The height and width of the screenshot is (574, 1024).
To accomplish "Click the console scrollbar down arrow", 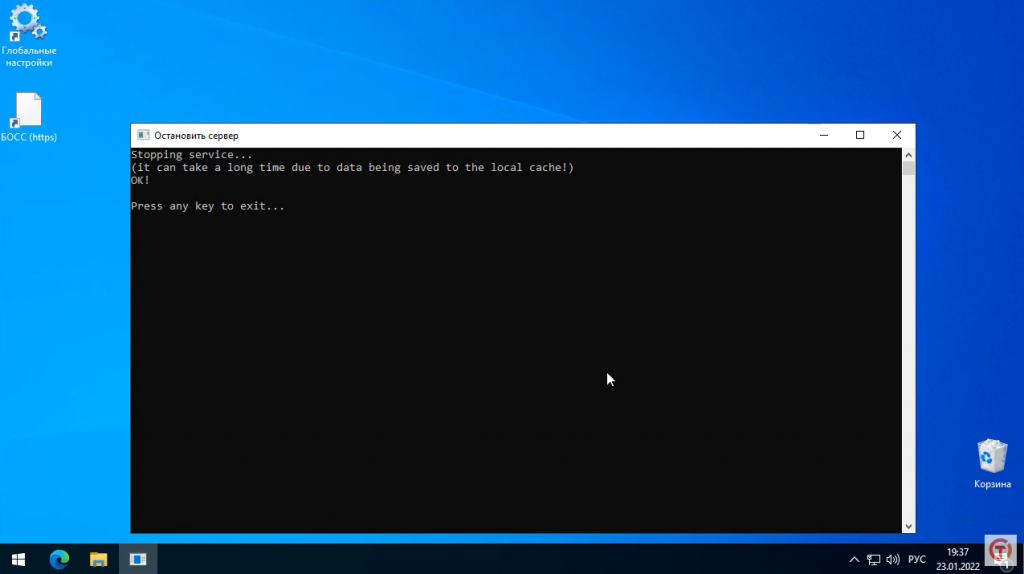I will [x=908, y=526].
